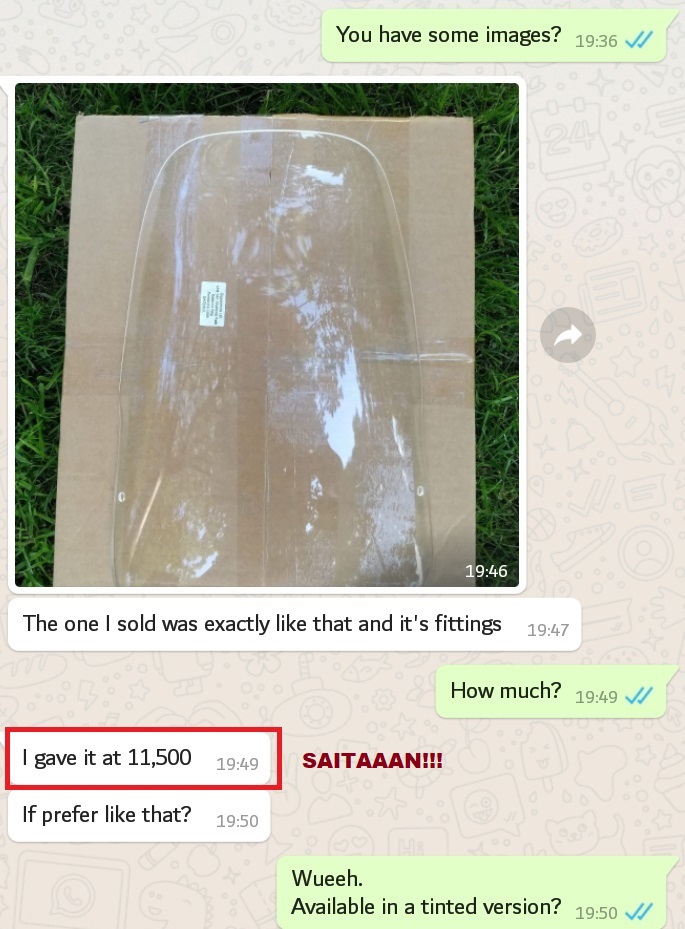Tap read ticks on the 'Wueeh.' message
685x929 pixels.
click(639, 912)
